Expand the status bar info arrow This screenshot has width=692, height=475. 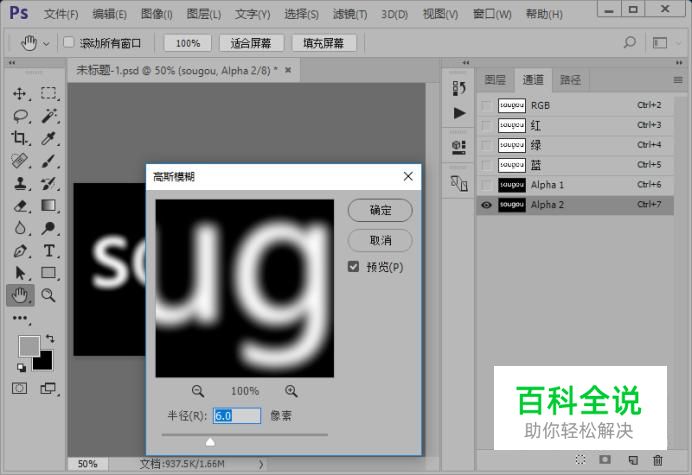pyautogui.click(x=261, y=464)
